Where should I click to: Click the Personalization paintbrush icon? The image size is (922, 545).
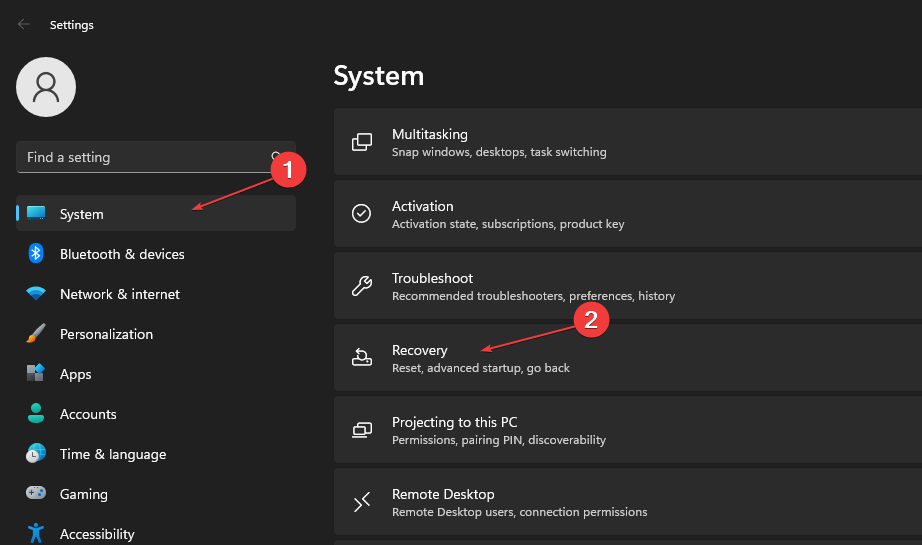click(36, 334)
